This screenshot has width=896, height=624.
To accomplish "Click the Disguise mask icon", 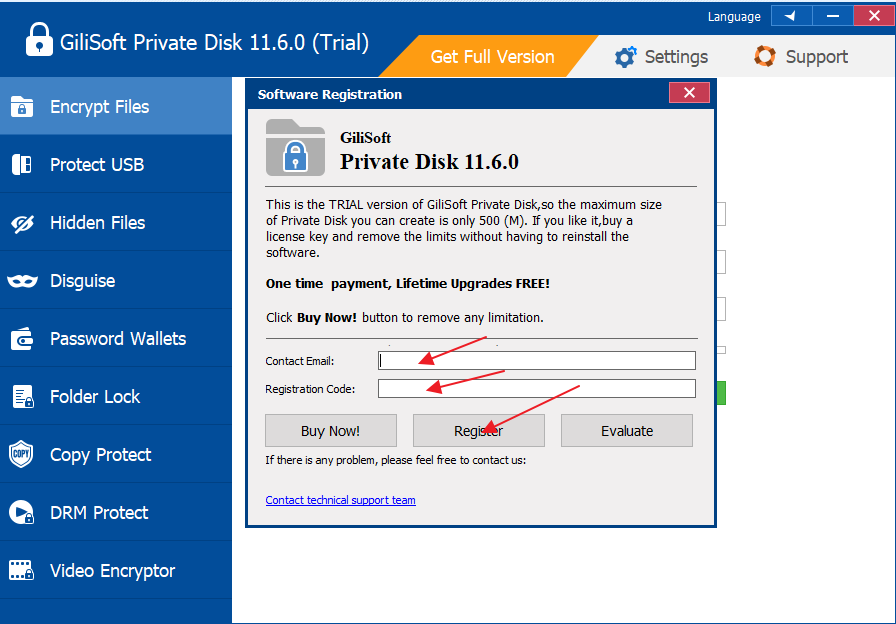I will (22, 281).
